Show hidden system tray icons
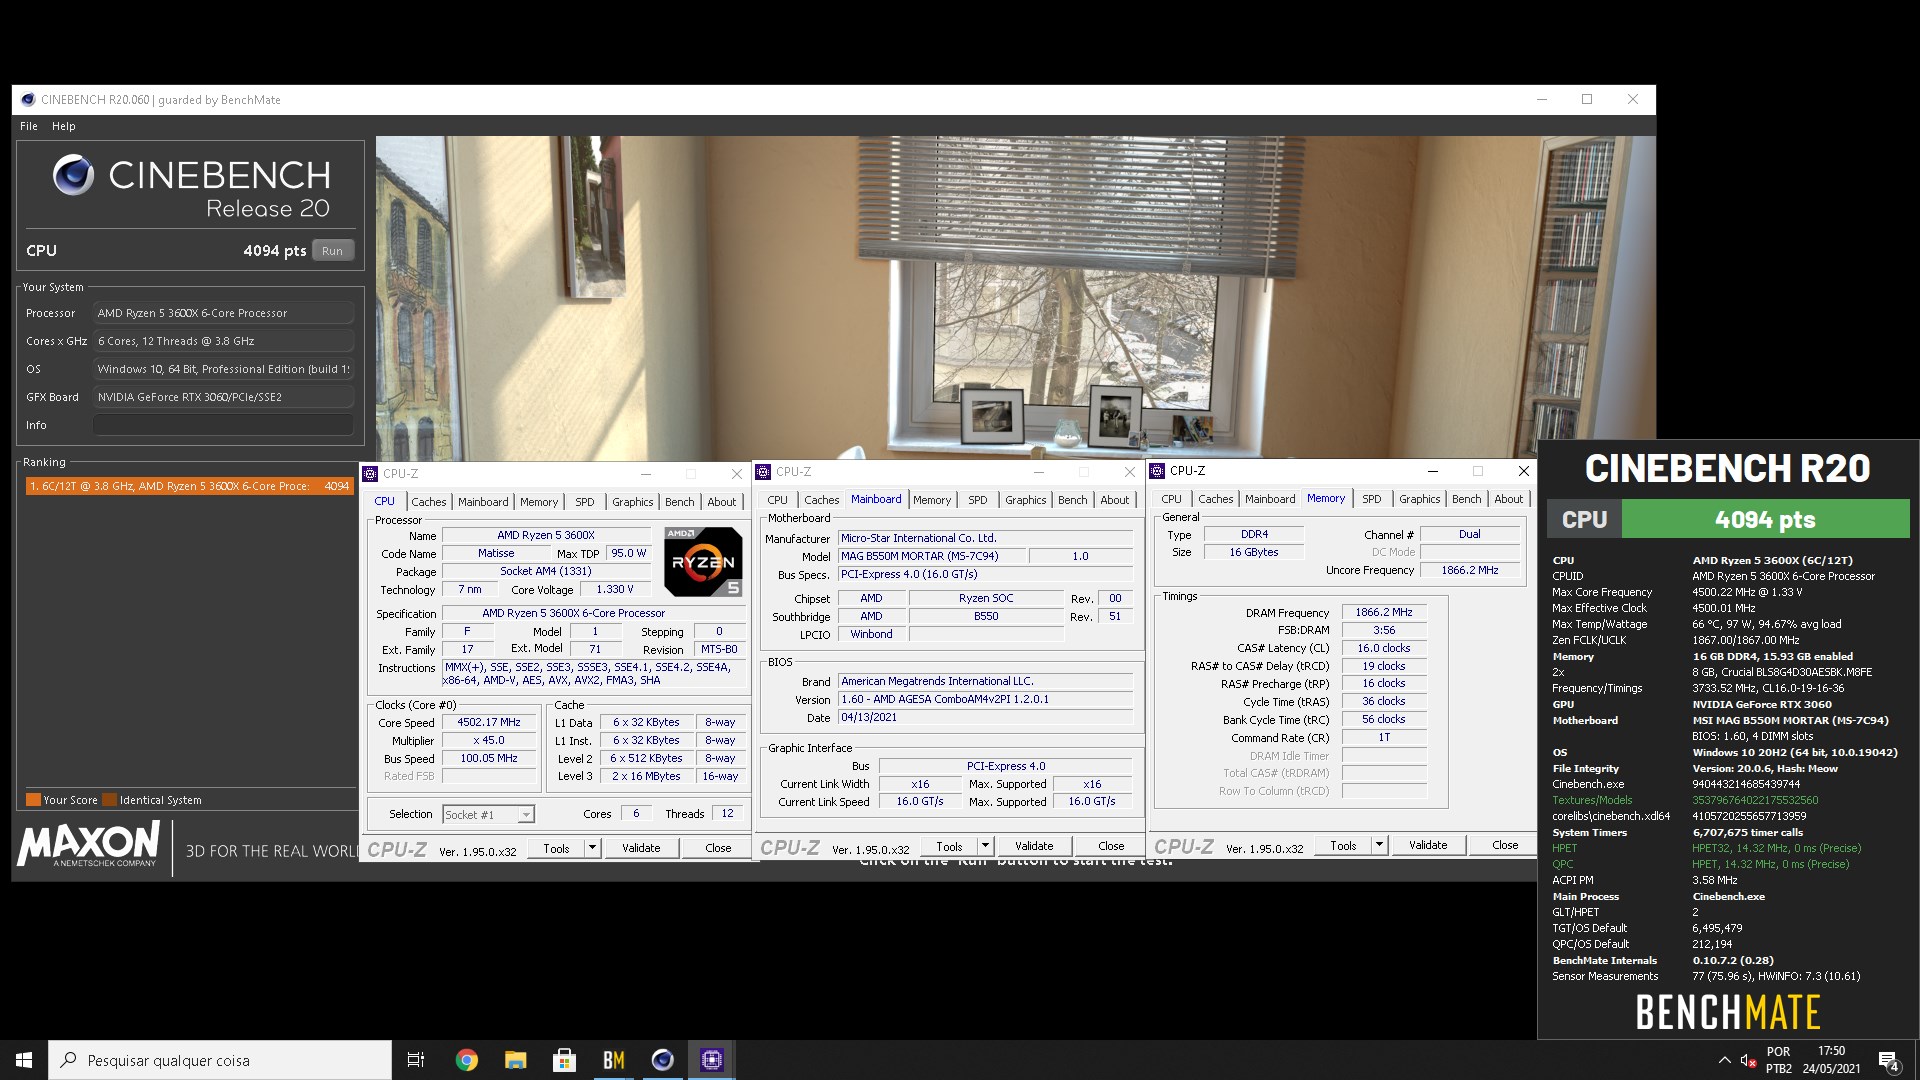 pyautogui.click(x=1724, y=1060)
